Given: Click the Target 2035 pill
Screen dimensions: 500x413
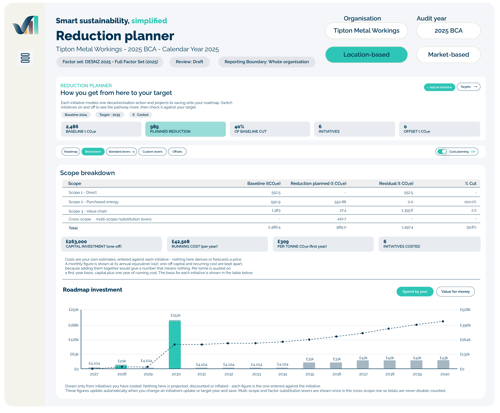Looking at the screenshot, I should (110, 115).
